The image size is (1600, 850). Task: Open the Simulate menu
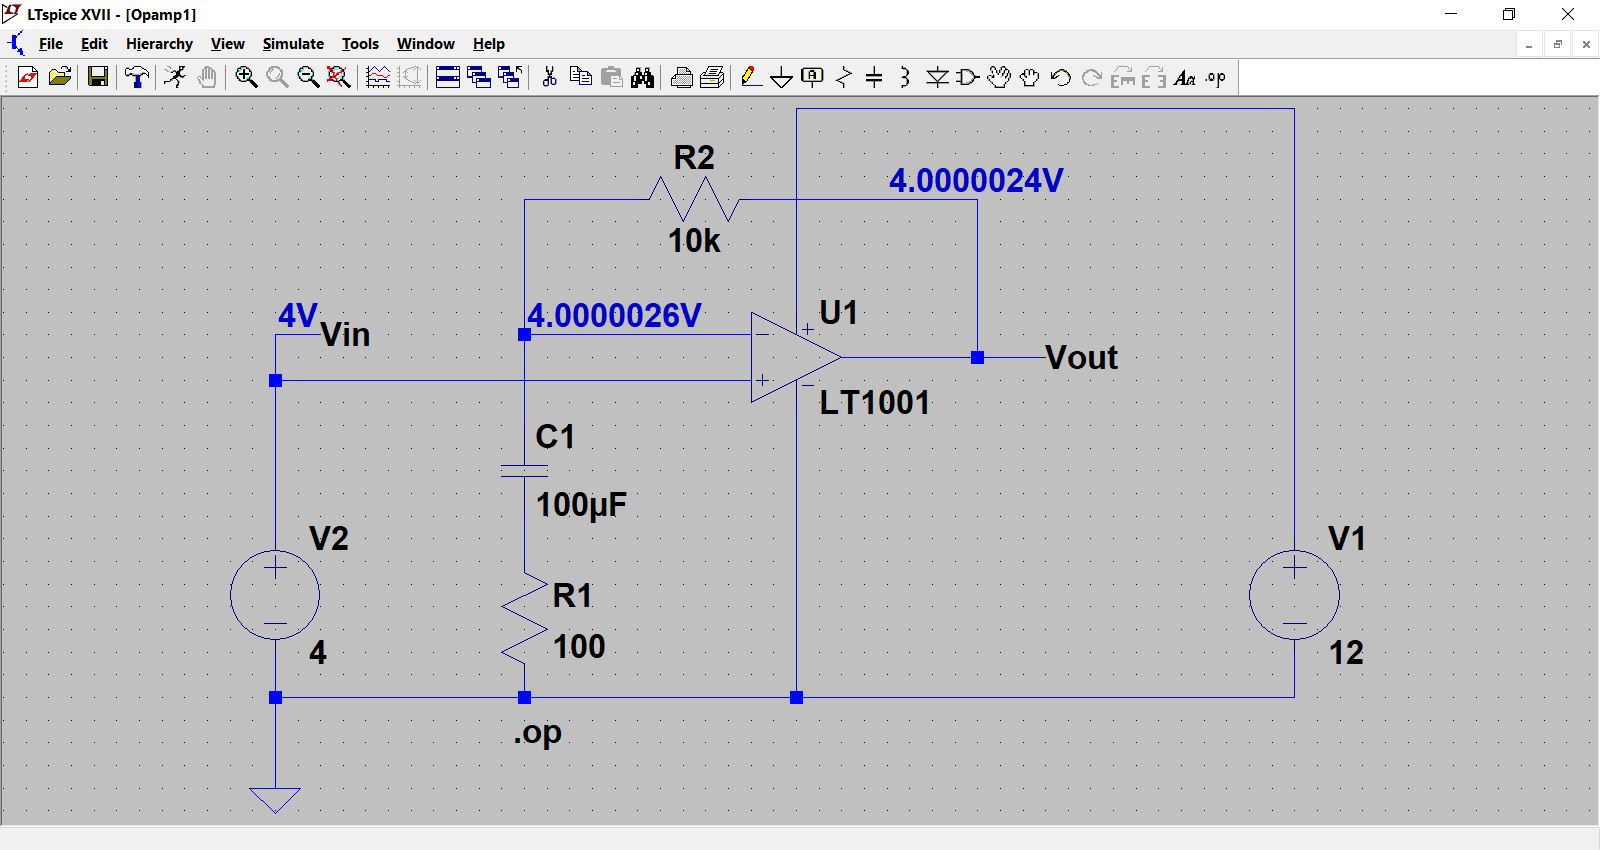coord(293,44)
